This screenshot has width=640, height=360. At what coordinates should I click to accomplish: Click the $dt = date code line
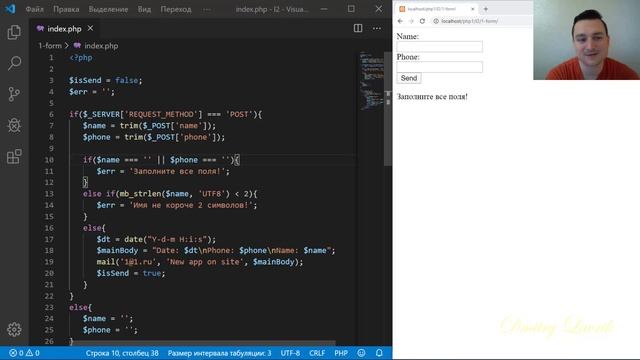(156, 240)
